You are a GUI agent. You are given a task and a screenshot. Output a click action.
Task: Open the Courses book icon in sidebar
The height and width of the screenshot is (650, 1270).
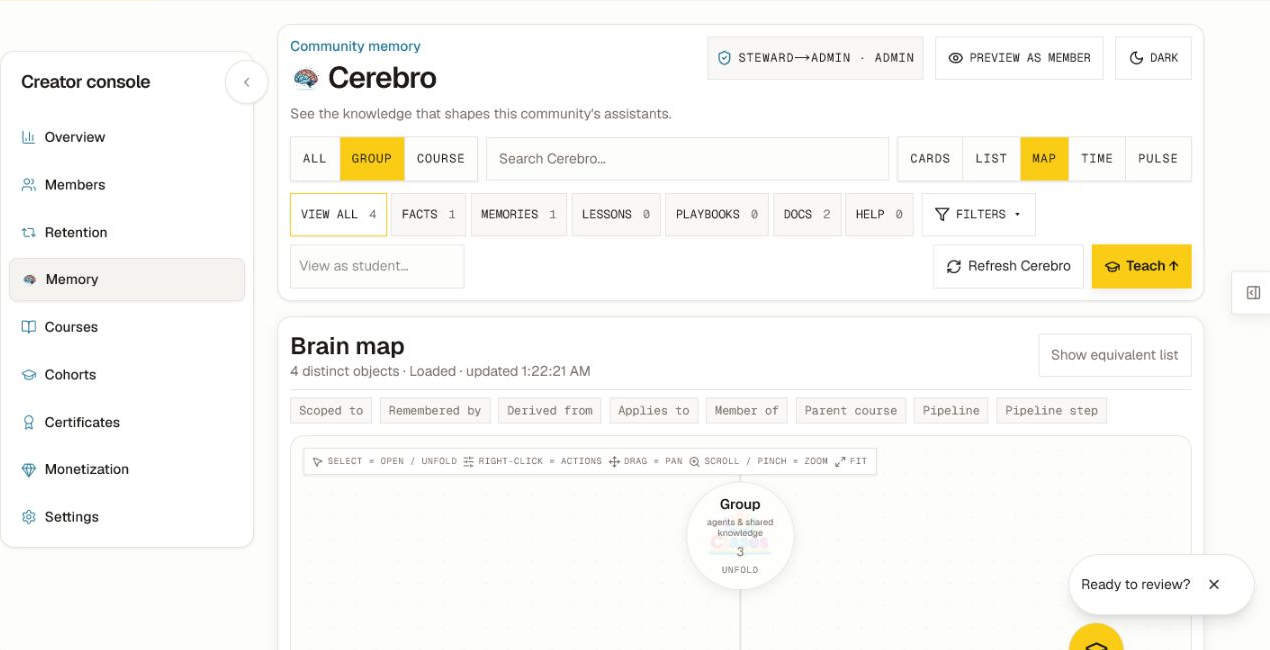tap(28, 327)
